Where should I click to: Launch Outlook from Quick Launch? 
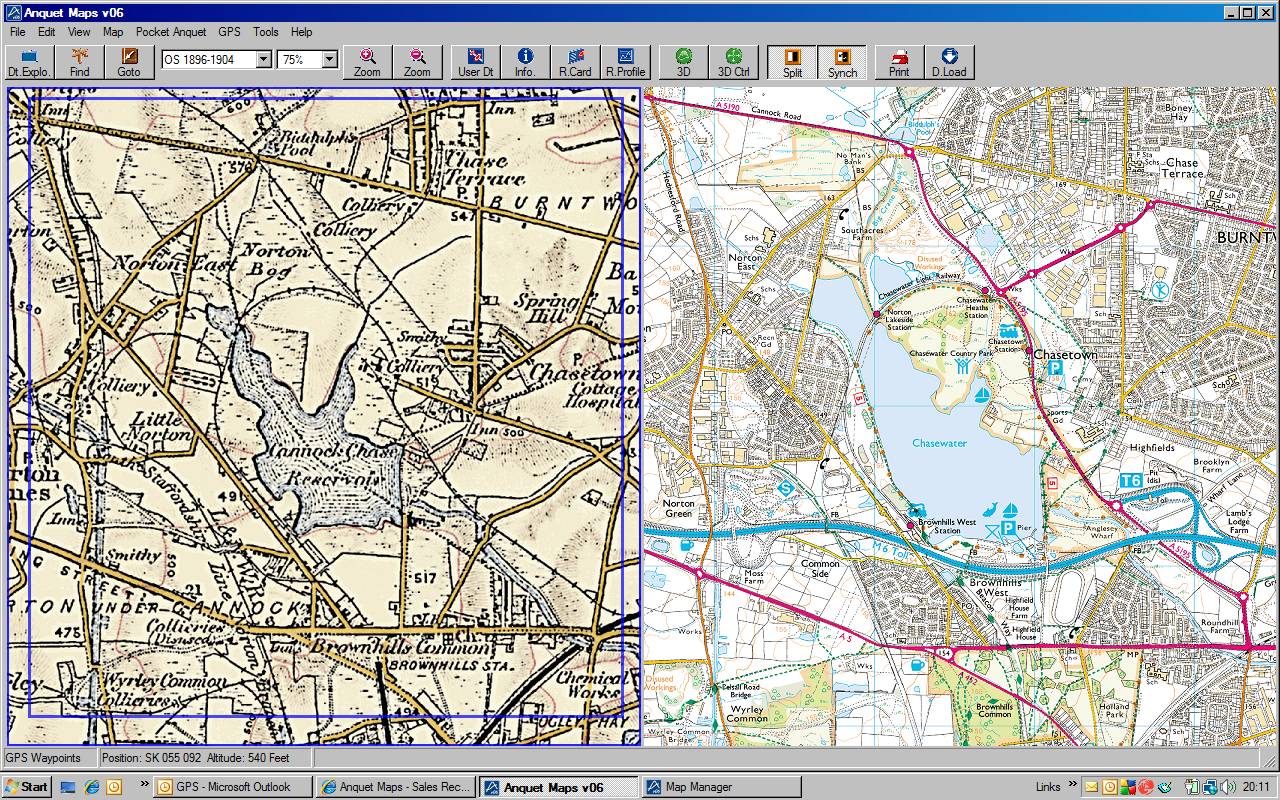[114, 787]
